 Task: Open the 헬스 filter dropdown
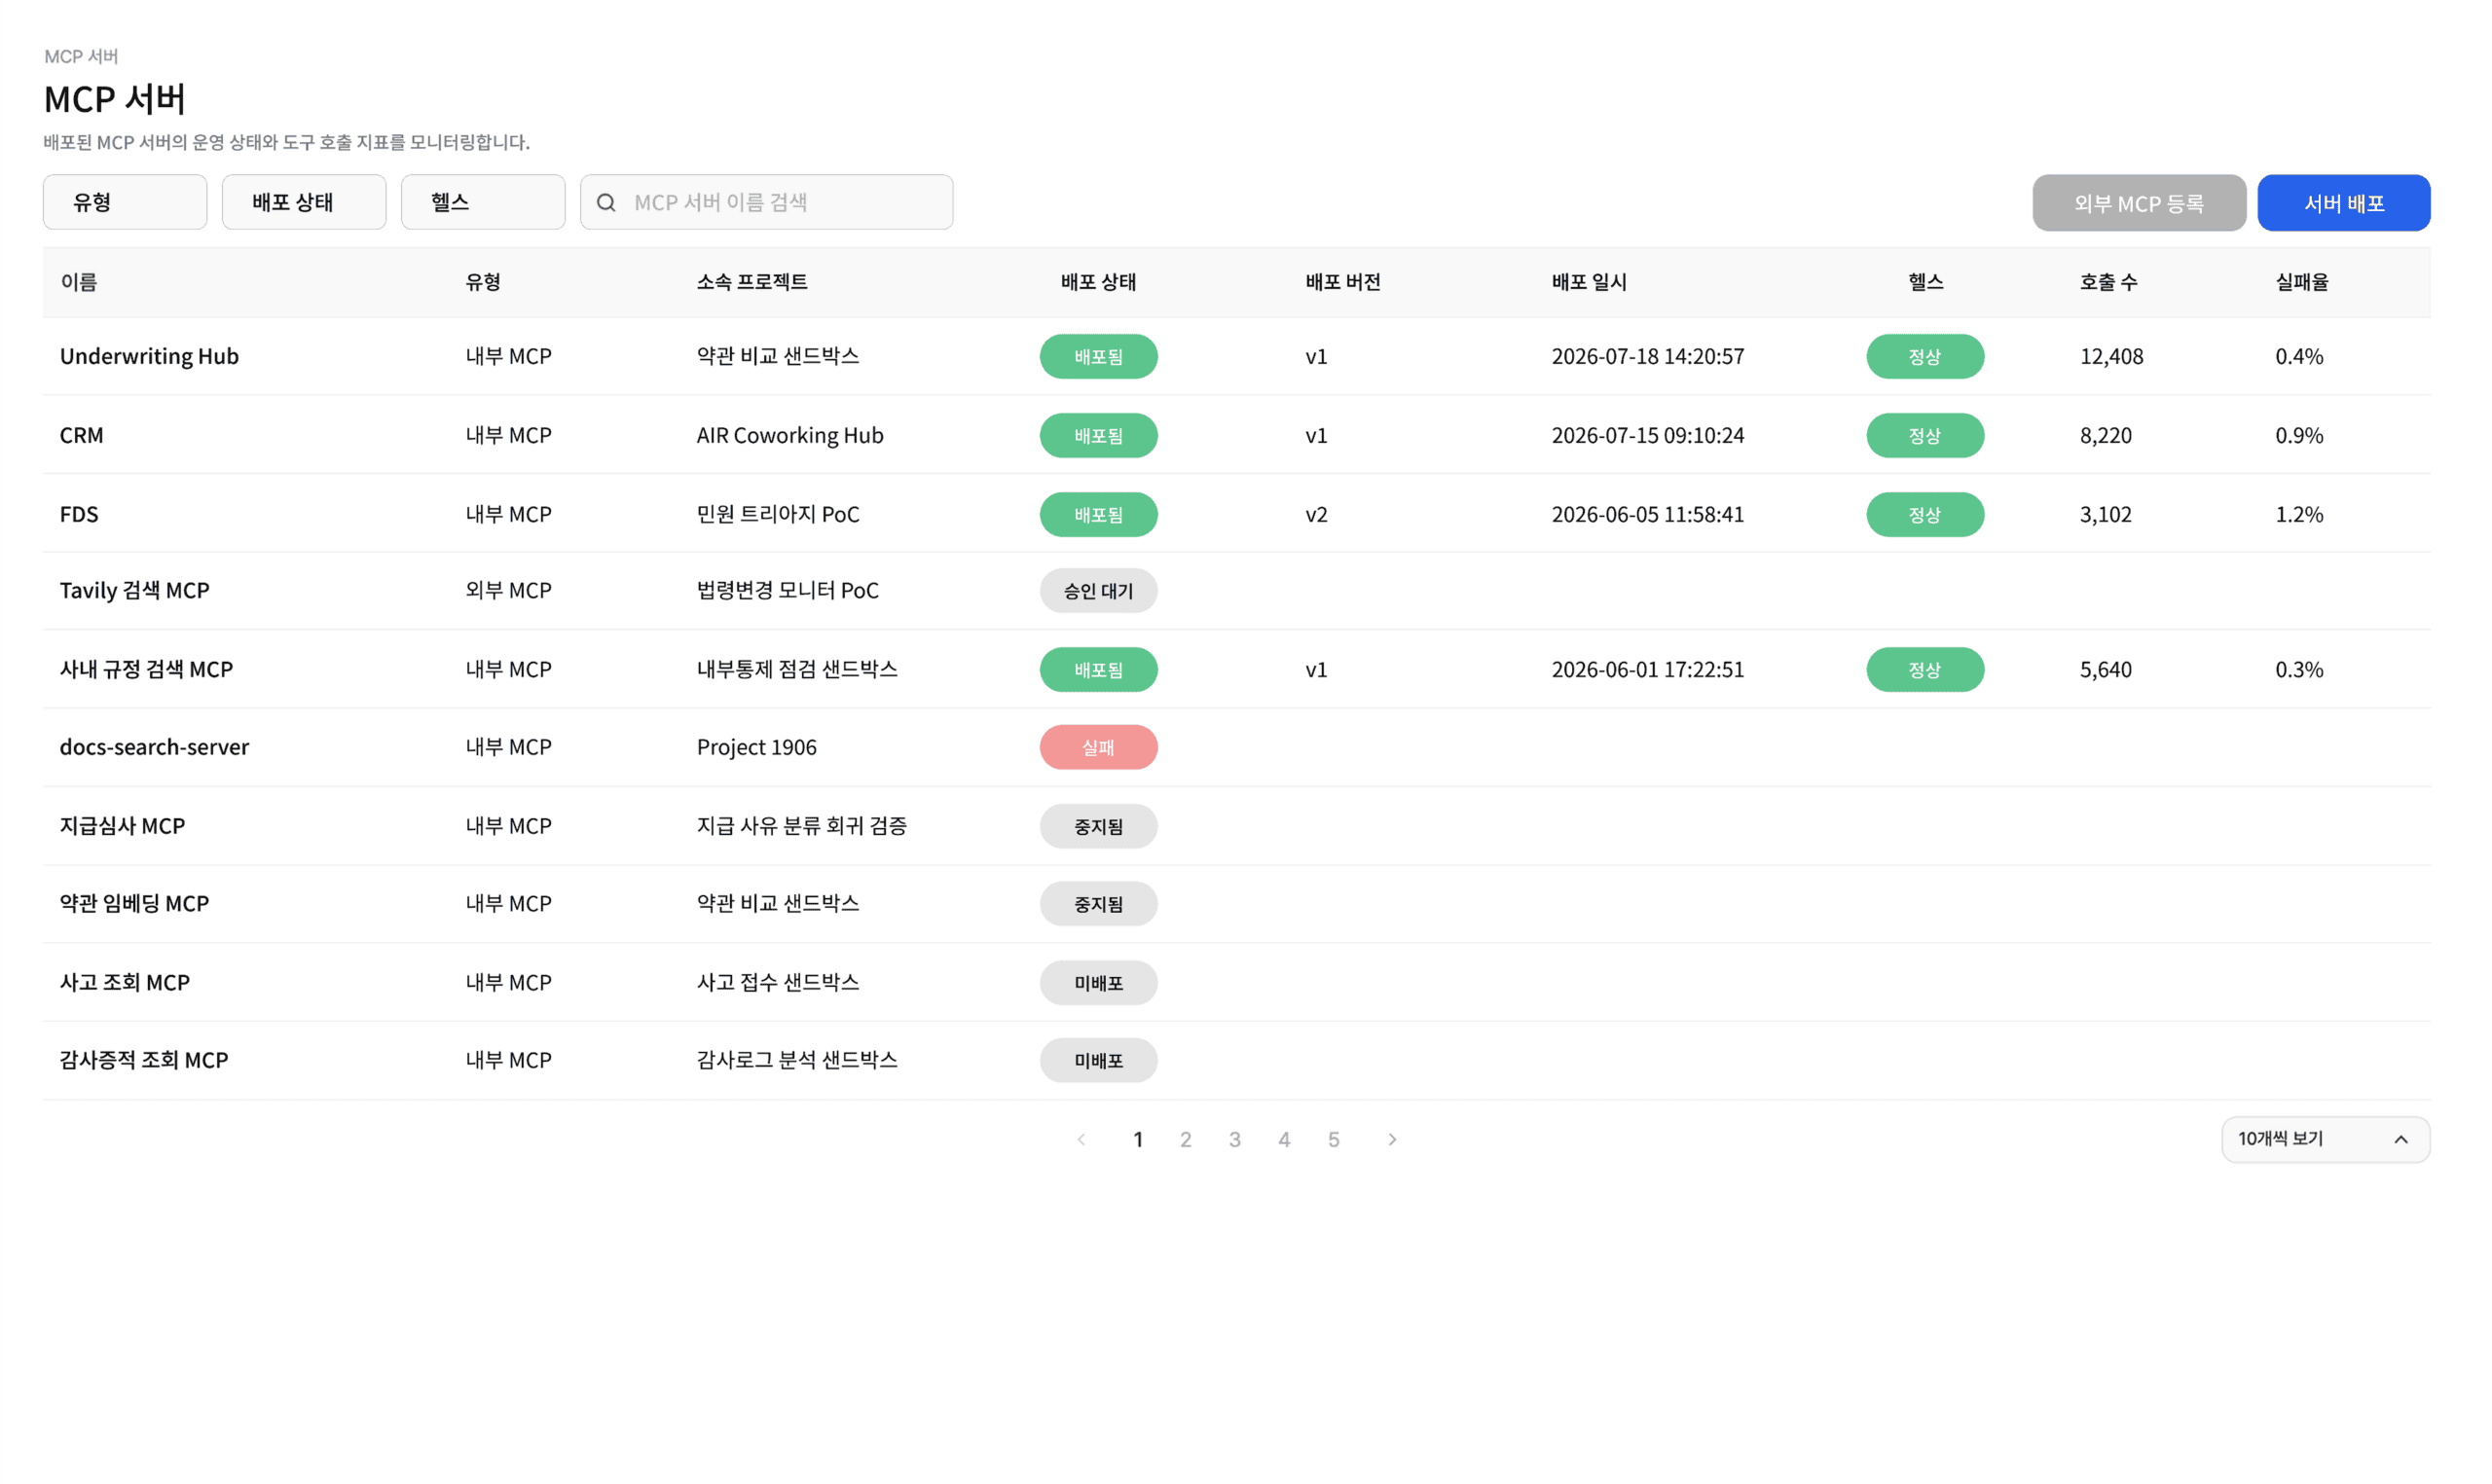click(x=483, y=202)
